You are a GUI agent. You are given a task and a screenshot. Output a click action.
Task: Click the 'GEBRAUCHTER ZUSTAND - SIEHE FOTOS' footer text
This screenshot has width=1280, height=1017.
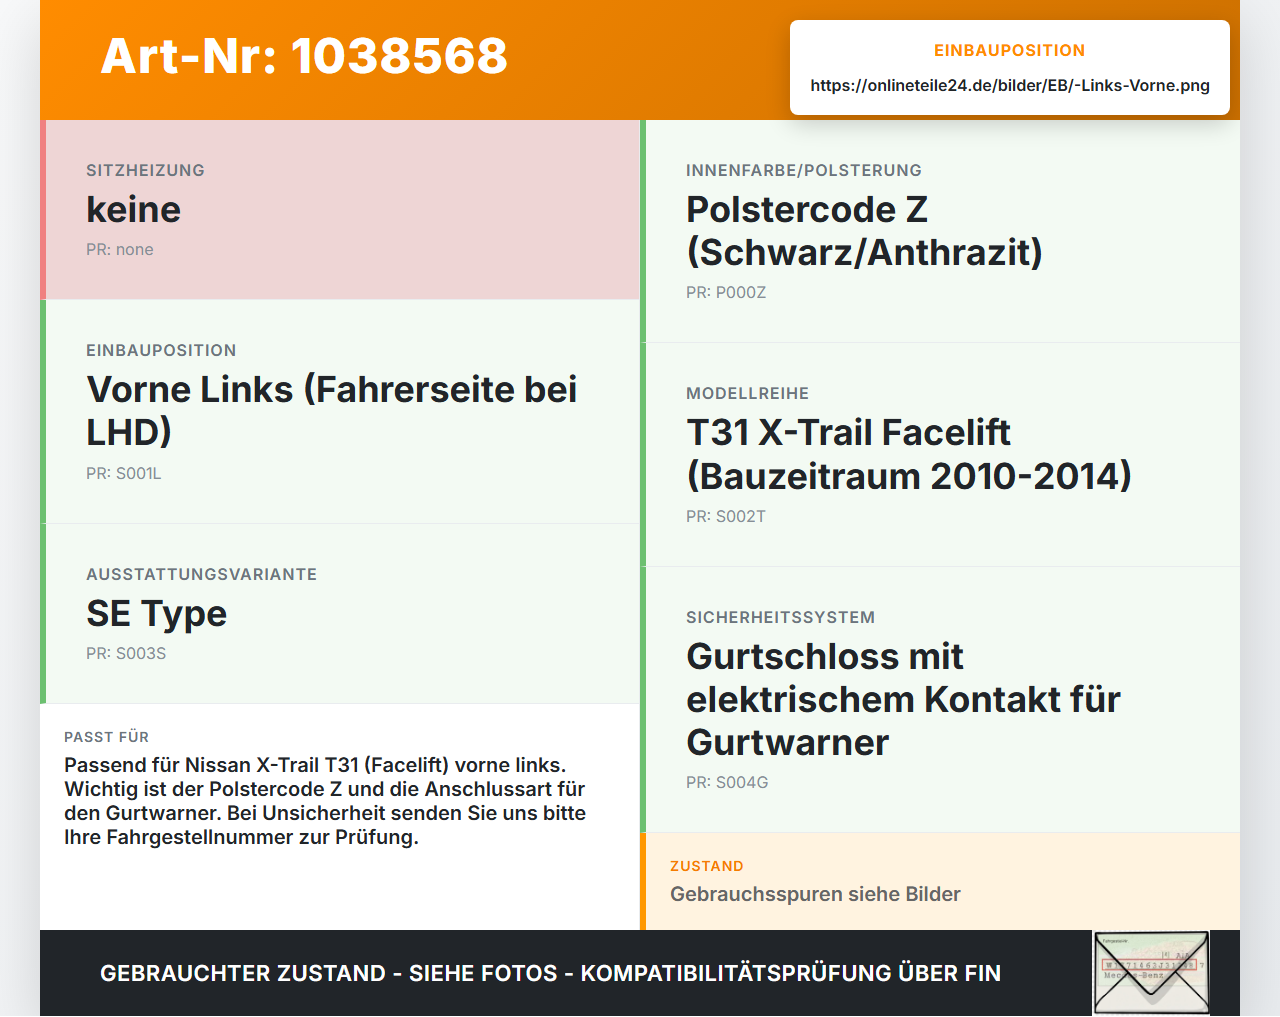point(550,974)
